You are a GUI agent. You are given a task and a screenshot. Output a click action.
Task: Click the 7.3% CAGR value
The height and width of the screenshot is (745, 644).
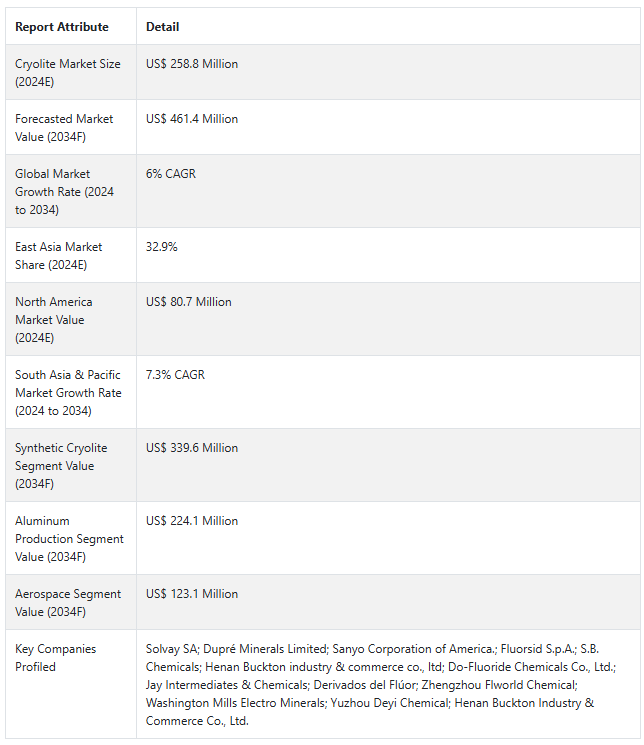(x=175, y=375)
